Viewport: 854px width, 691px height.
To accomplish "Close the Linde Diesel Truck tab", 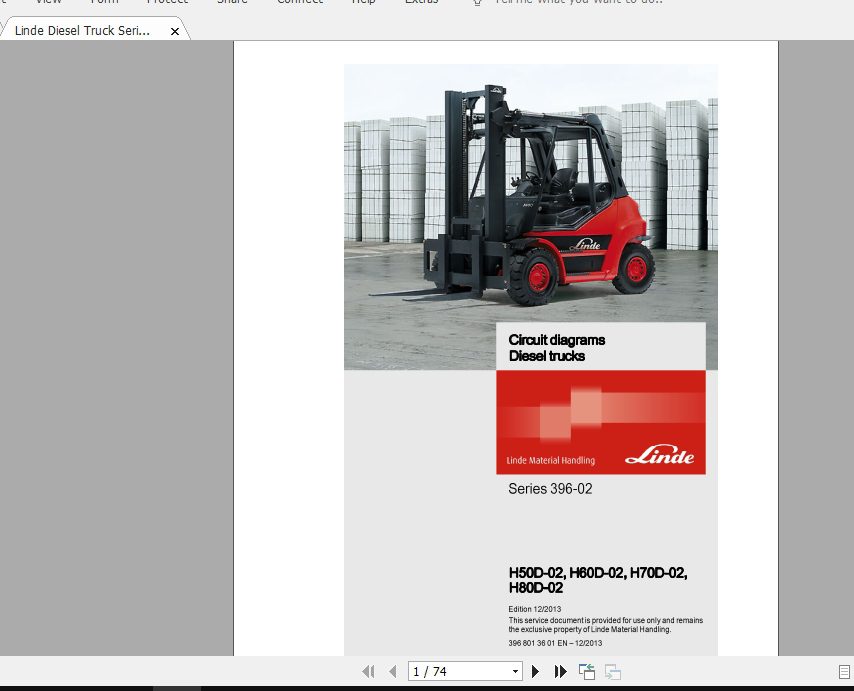I will coord(175,32).
